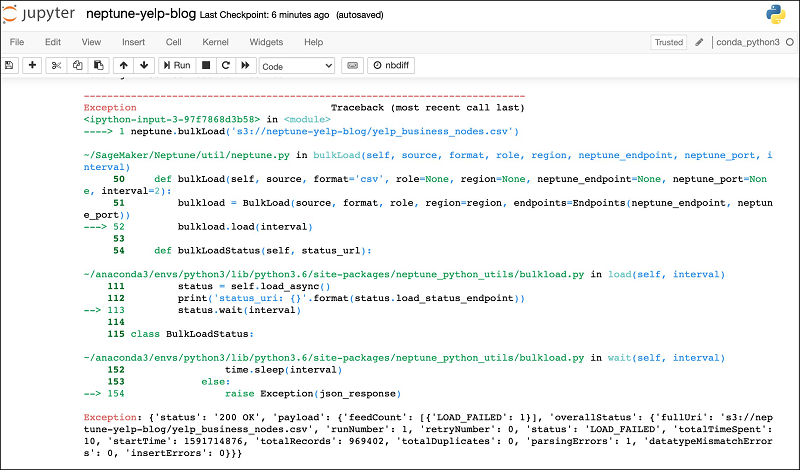Move selected cell up arrow

123,65
